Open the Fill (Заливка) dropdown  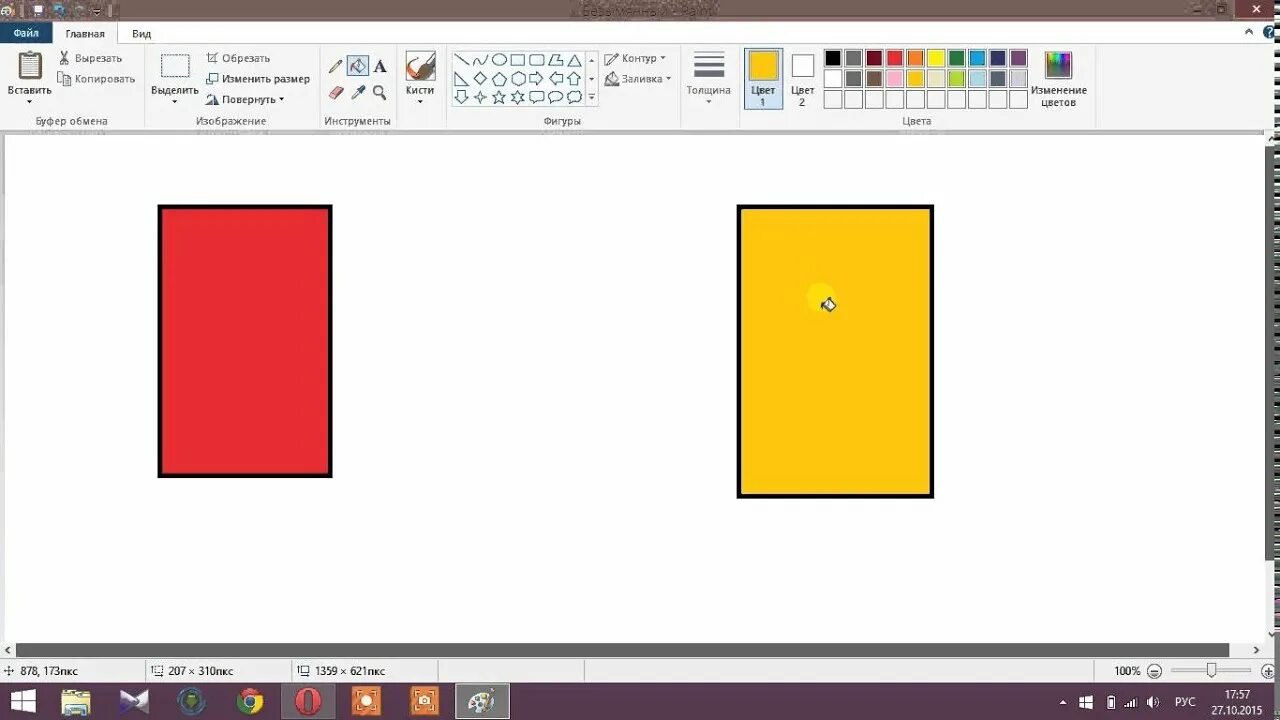[x=638, y=78]
